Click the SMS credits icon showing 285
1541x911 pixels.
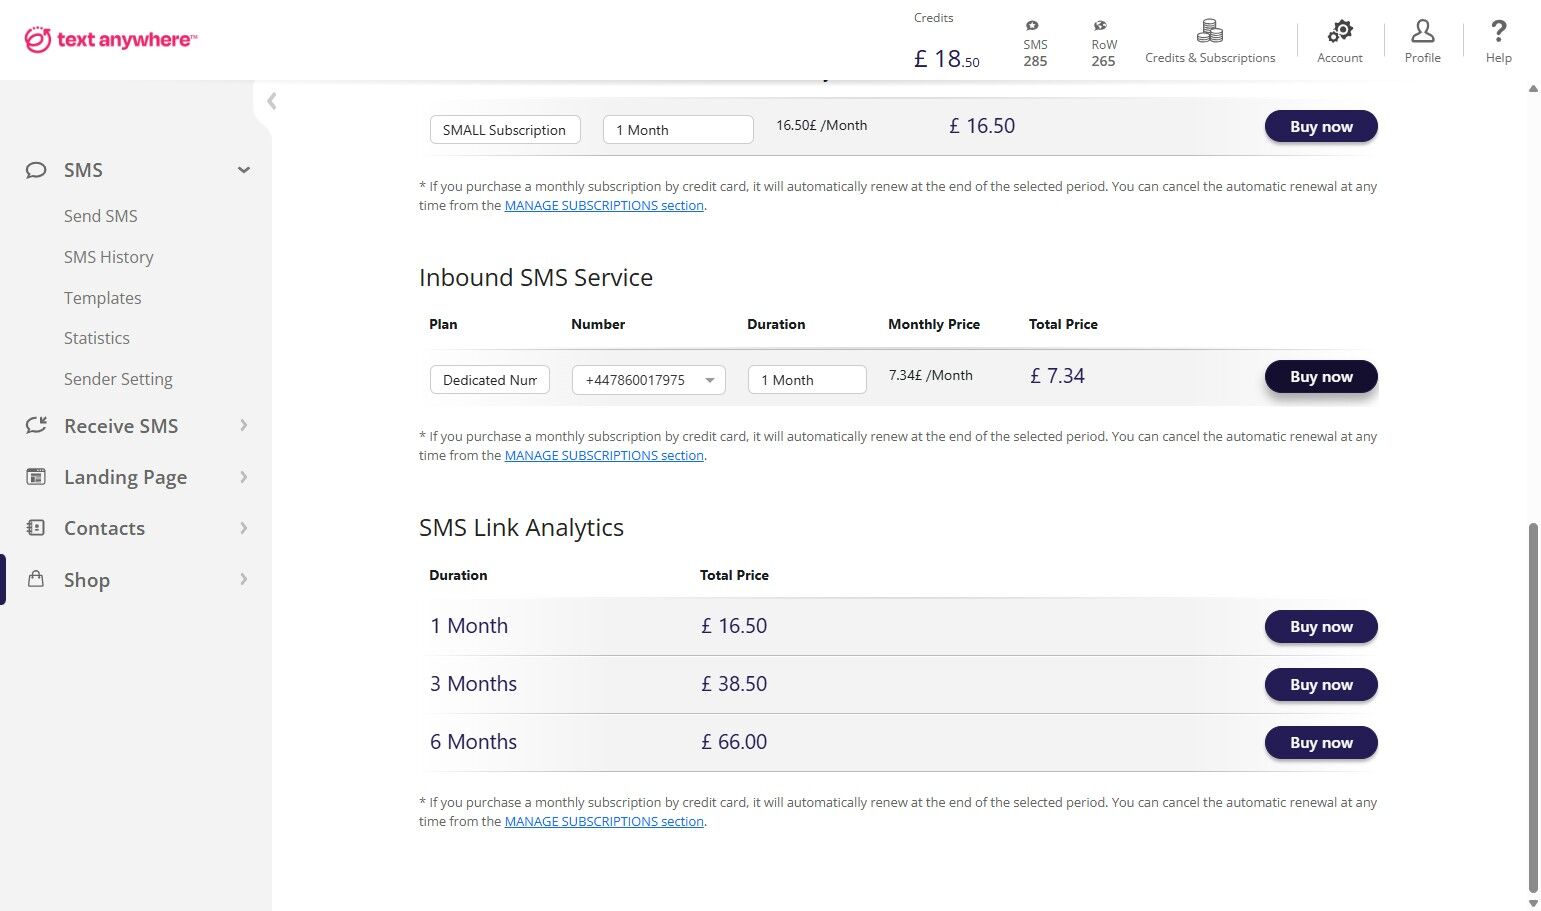[x=1033, y=40]
